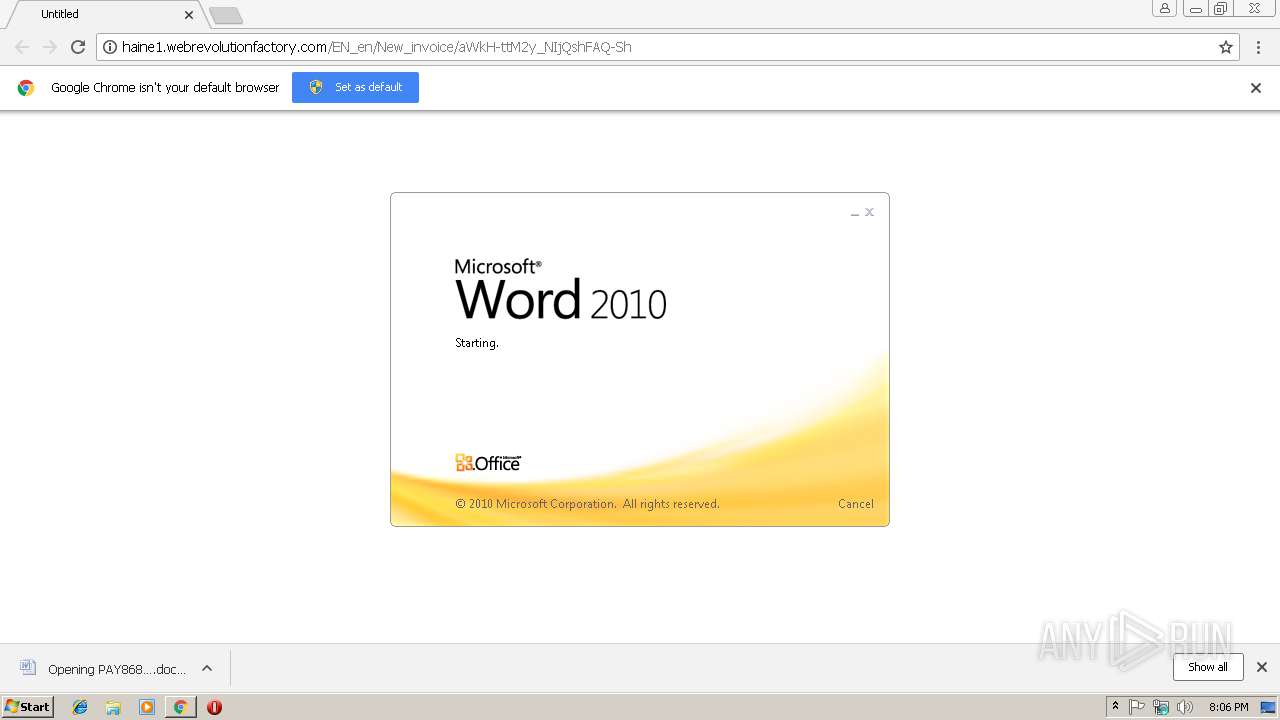The image size is (1280, 720).
Task: Go back to previous page
Action: [x=22, y=47]
